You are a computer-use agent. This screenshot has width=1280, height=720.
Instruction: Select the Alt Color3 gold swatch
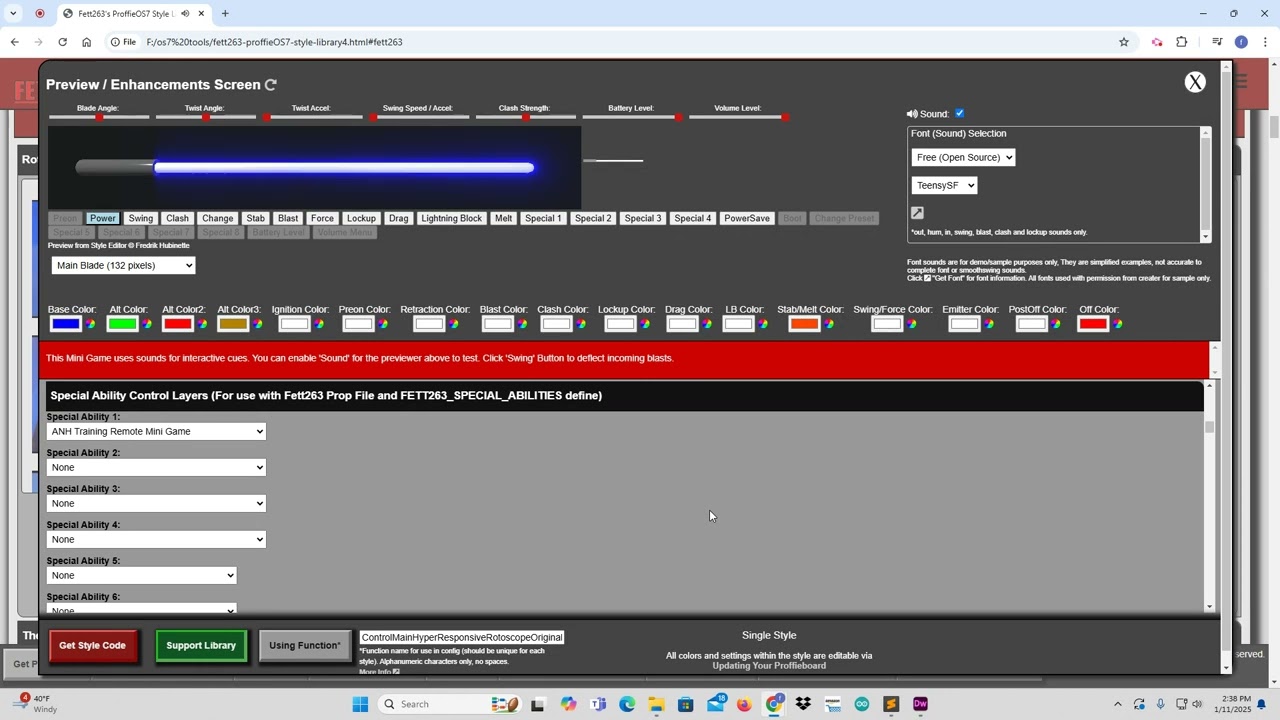(x=233, y=324)
